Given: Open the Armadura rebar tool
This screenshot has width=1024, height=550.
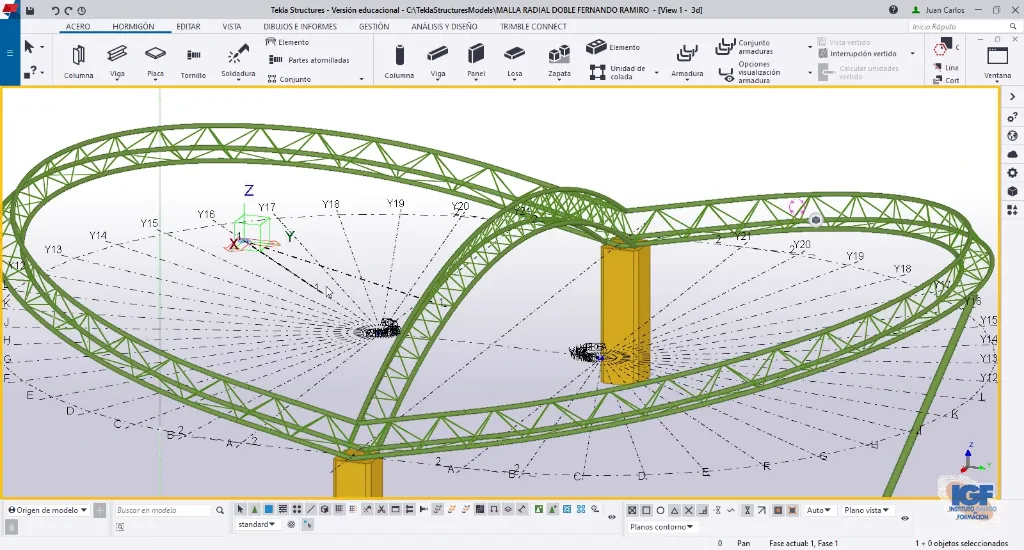Looking at the screenshot, I should click(x=687, y=61).
